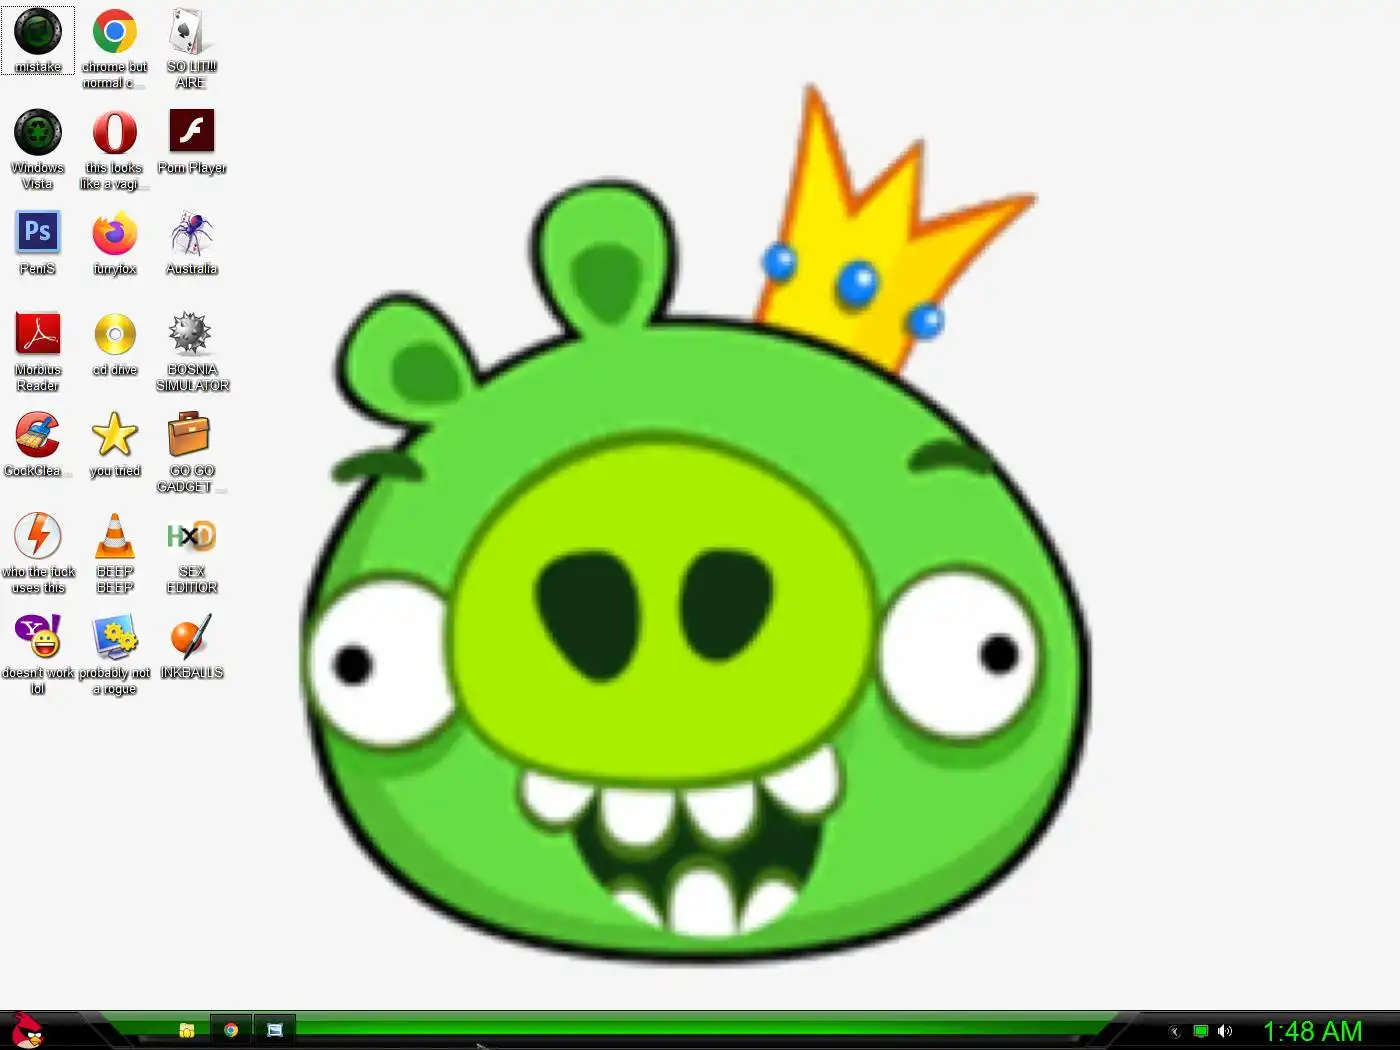This screenshot has height=1050, width=1400.
Task: Open the folder icon in the taskbar
Action: pyautogui.click(x=187, y=1030)
